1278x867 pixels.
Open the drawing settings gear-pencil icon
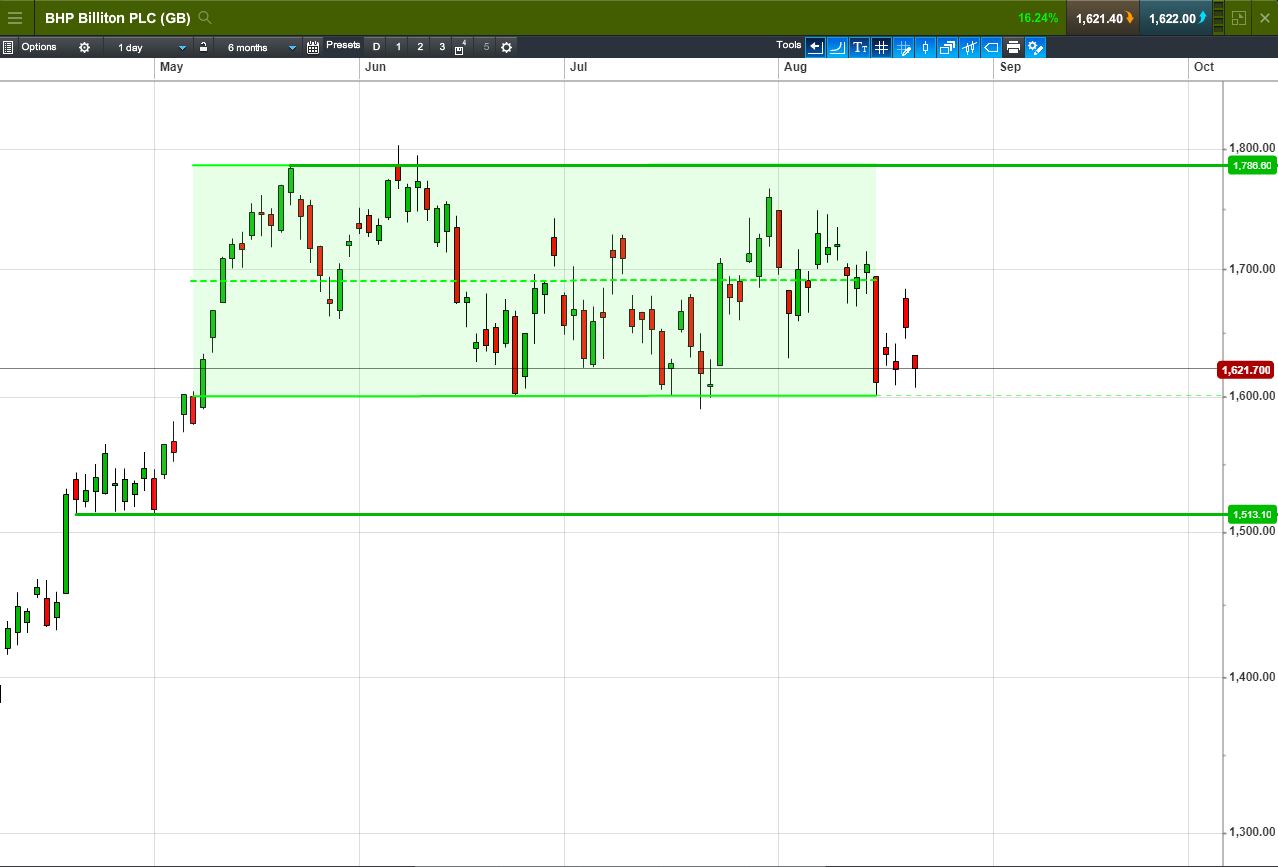click(x=1035, y=47)
